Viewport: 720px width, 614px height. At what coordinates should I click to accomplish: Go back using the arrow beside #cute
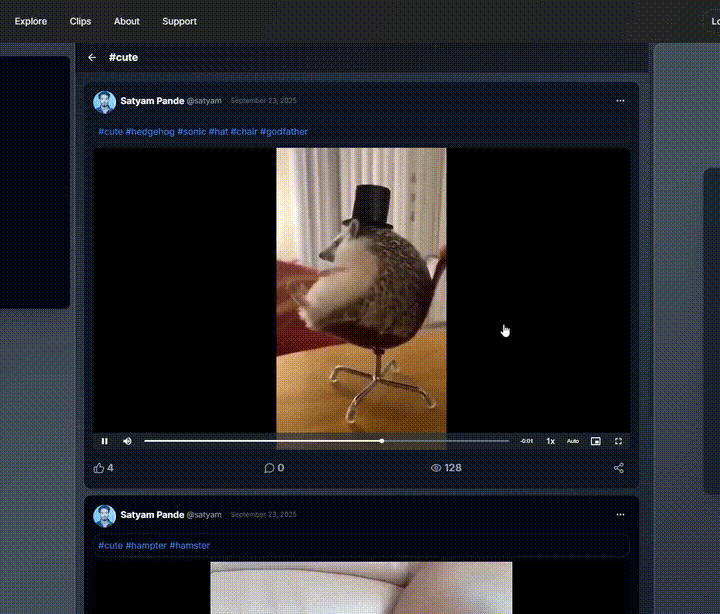click(x=92, y=58)
